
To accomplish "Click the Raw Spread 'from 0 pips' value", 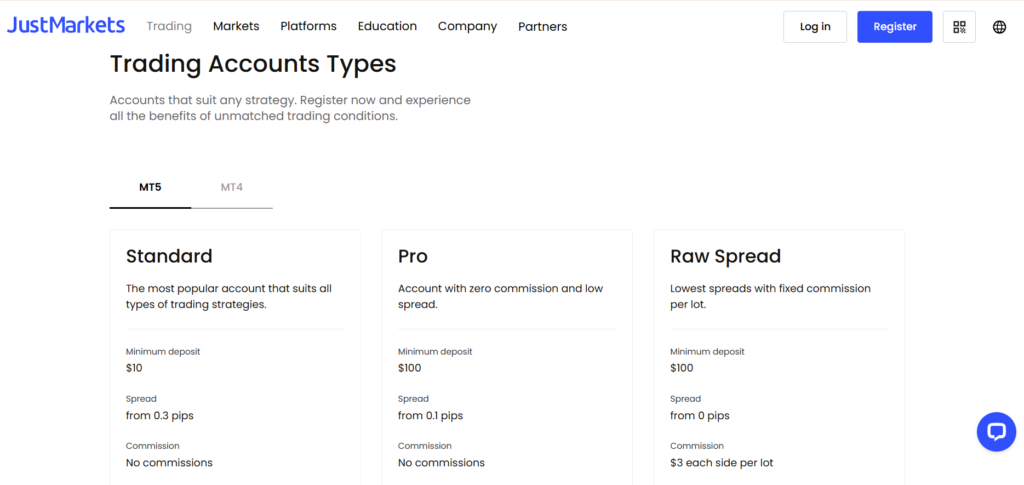I will tap(699, 416).
